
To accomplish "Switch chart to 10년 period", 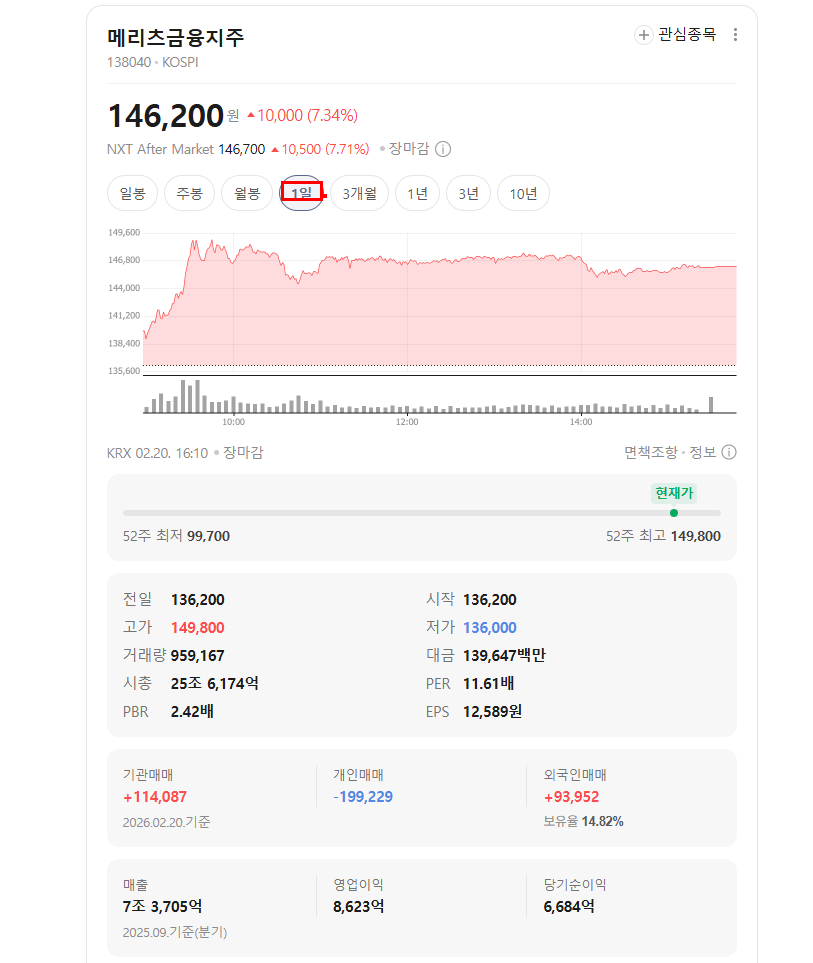I will point(523,193).
